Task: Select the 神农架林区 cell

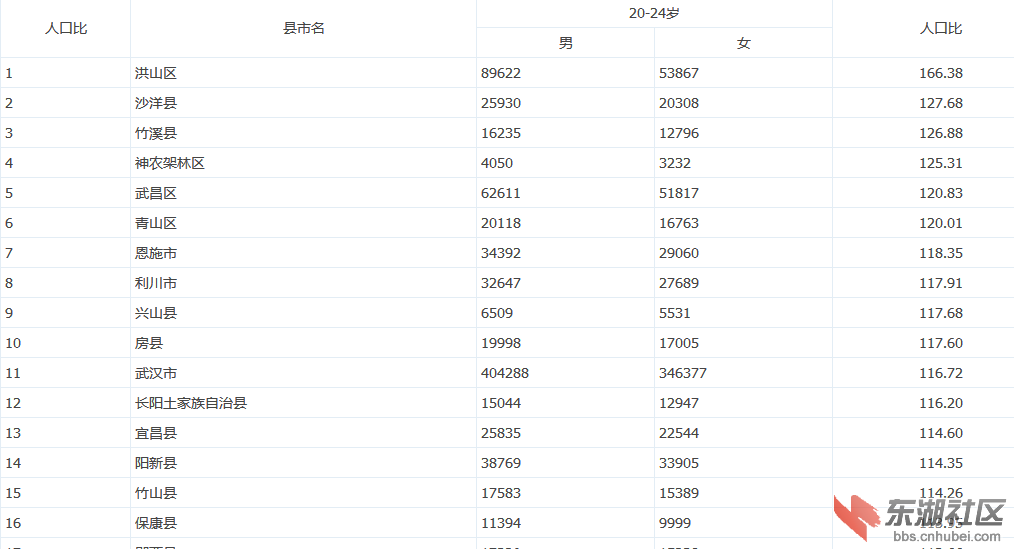Action: 303,163
